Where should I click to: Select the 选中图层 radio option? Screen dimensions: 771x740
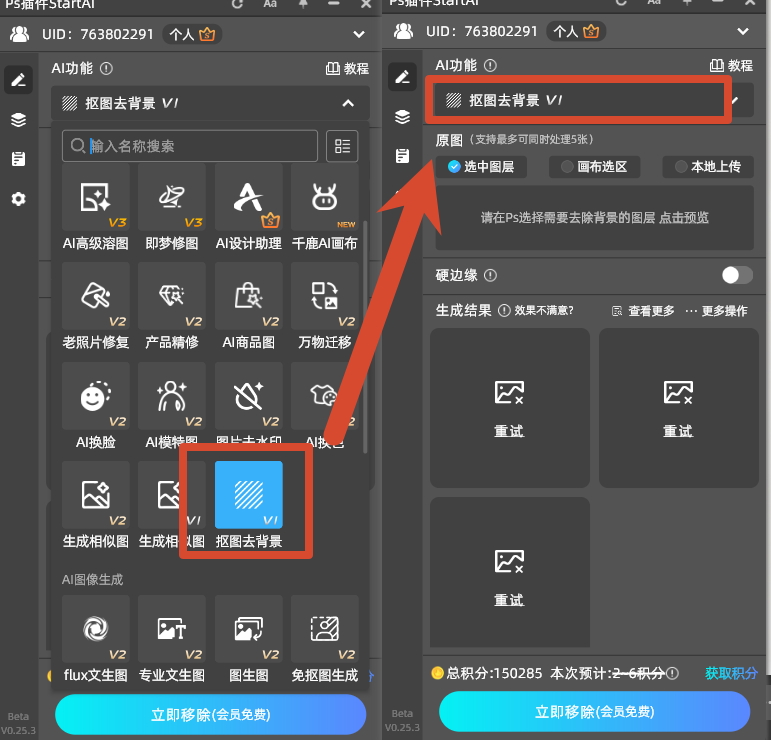[x=481, y=167]
